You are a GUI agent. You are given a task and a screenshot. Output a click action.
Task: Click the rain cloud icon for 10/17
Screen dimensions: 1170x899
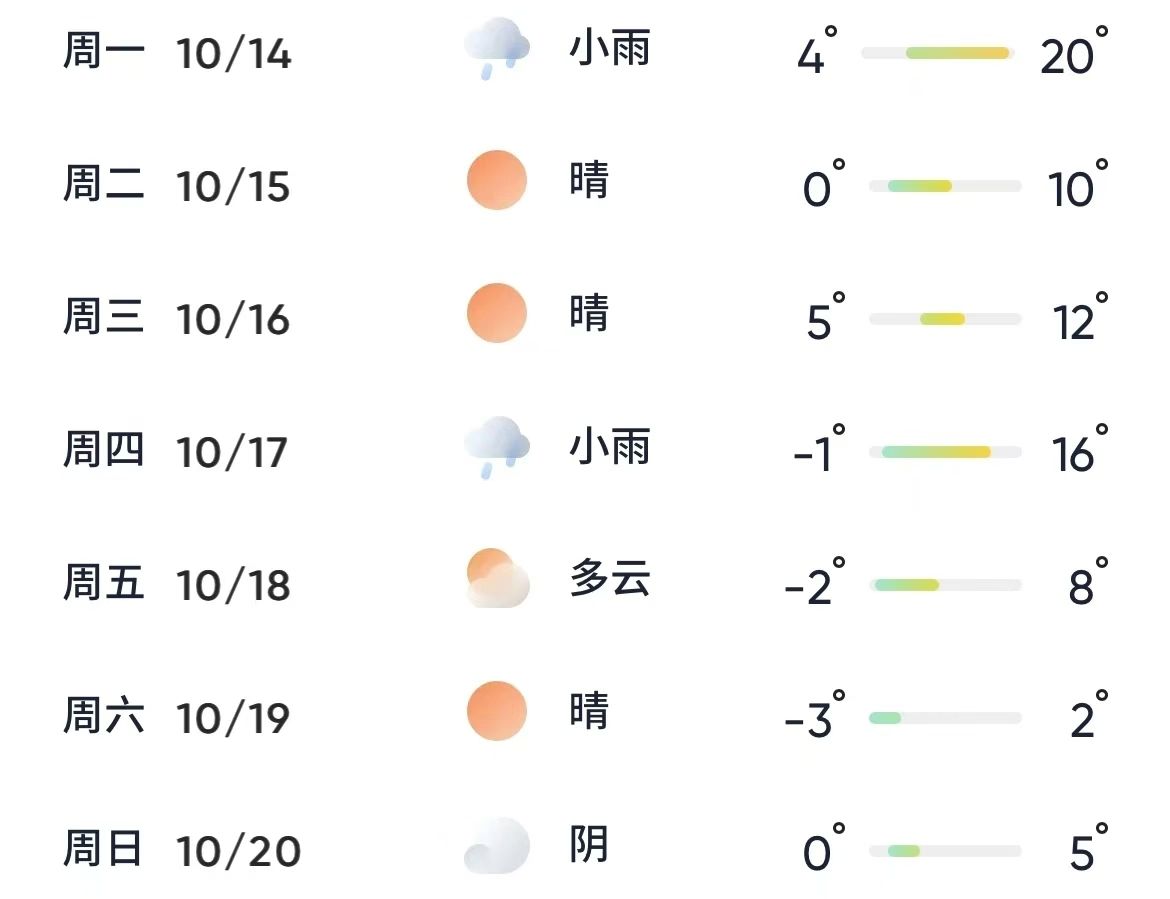click(x=497, y=447)
